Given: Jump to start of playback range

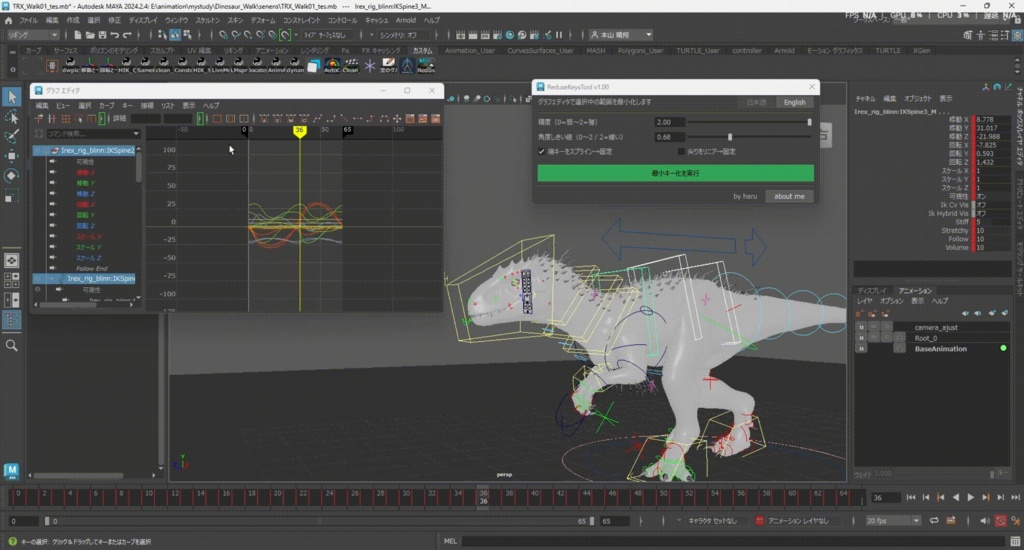Looking at the screenshot, I should 911,498.
